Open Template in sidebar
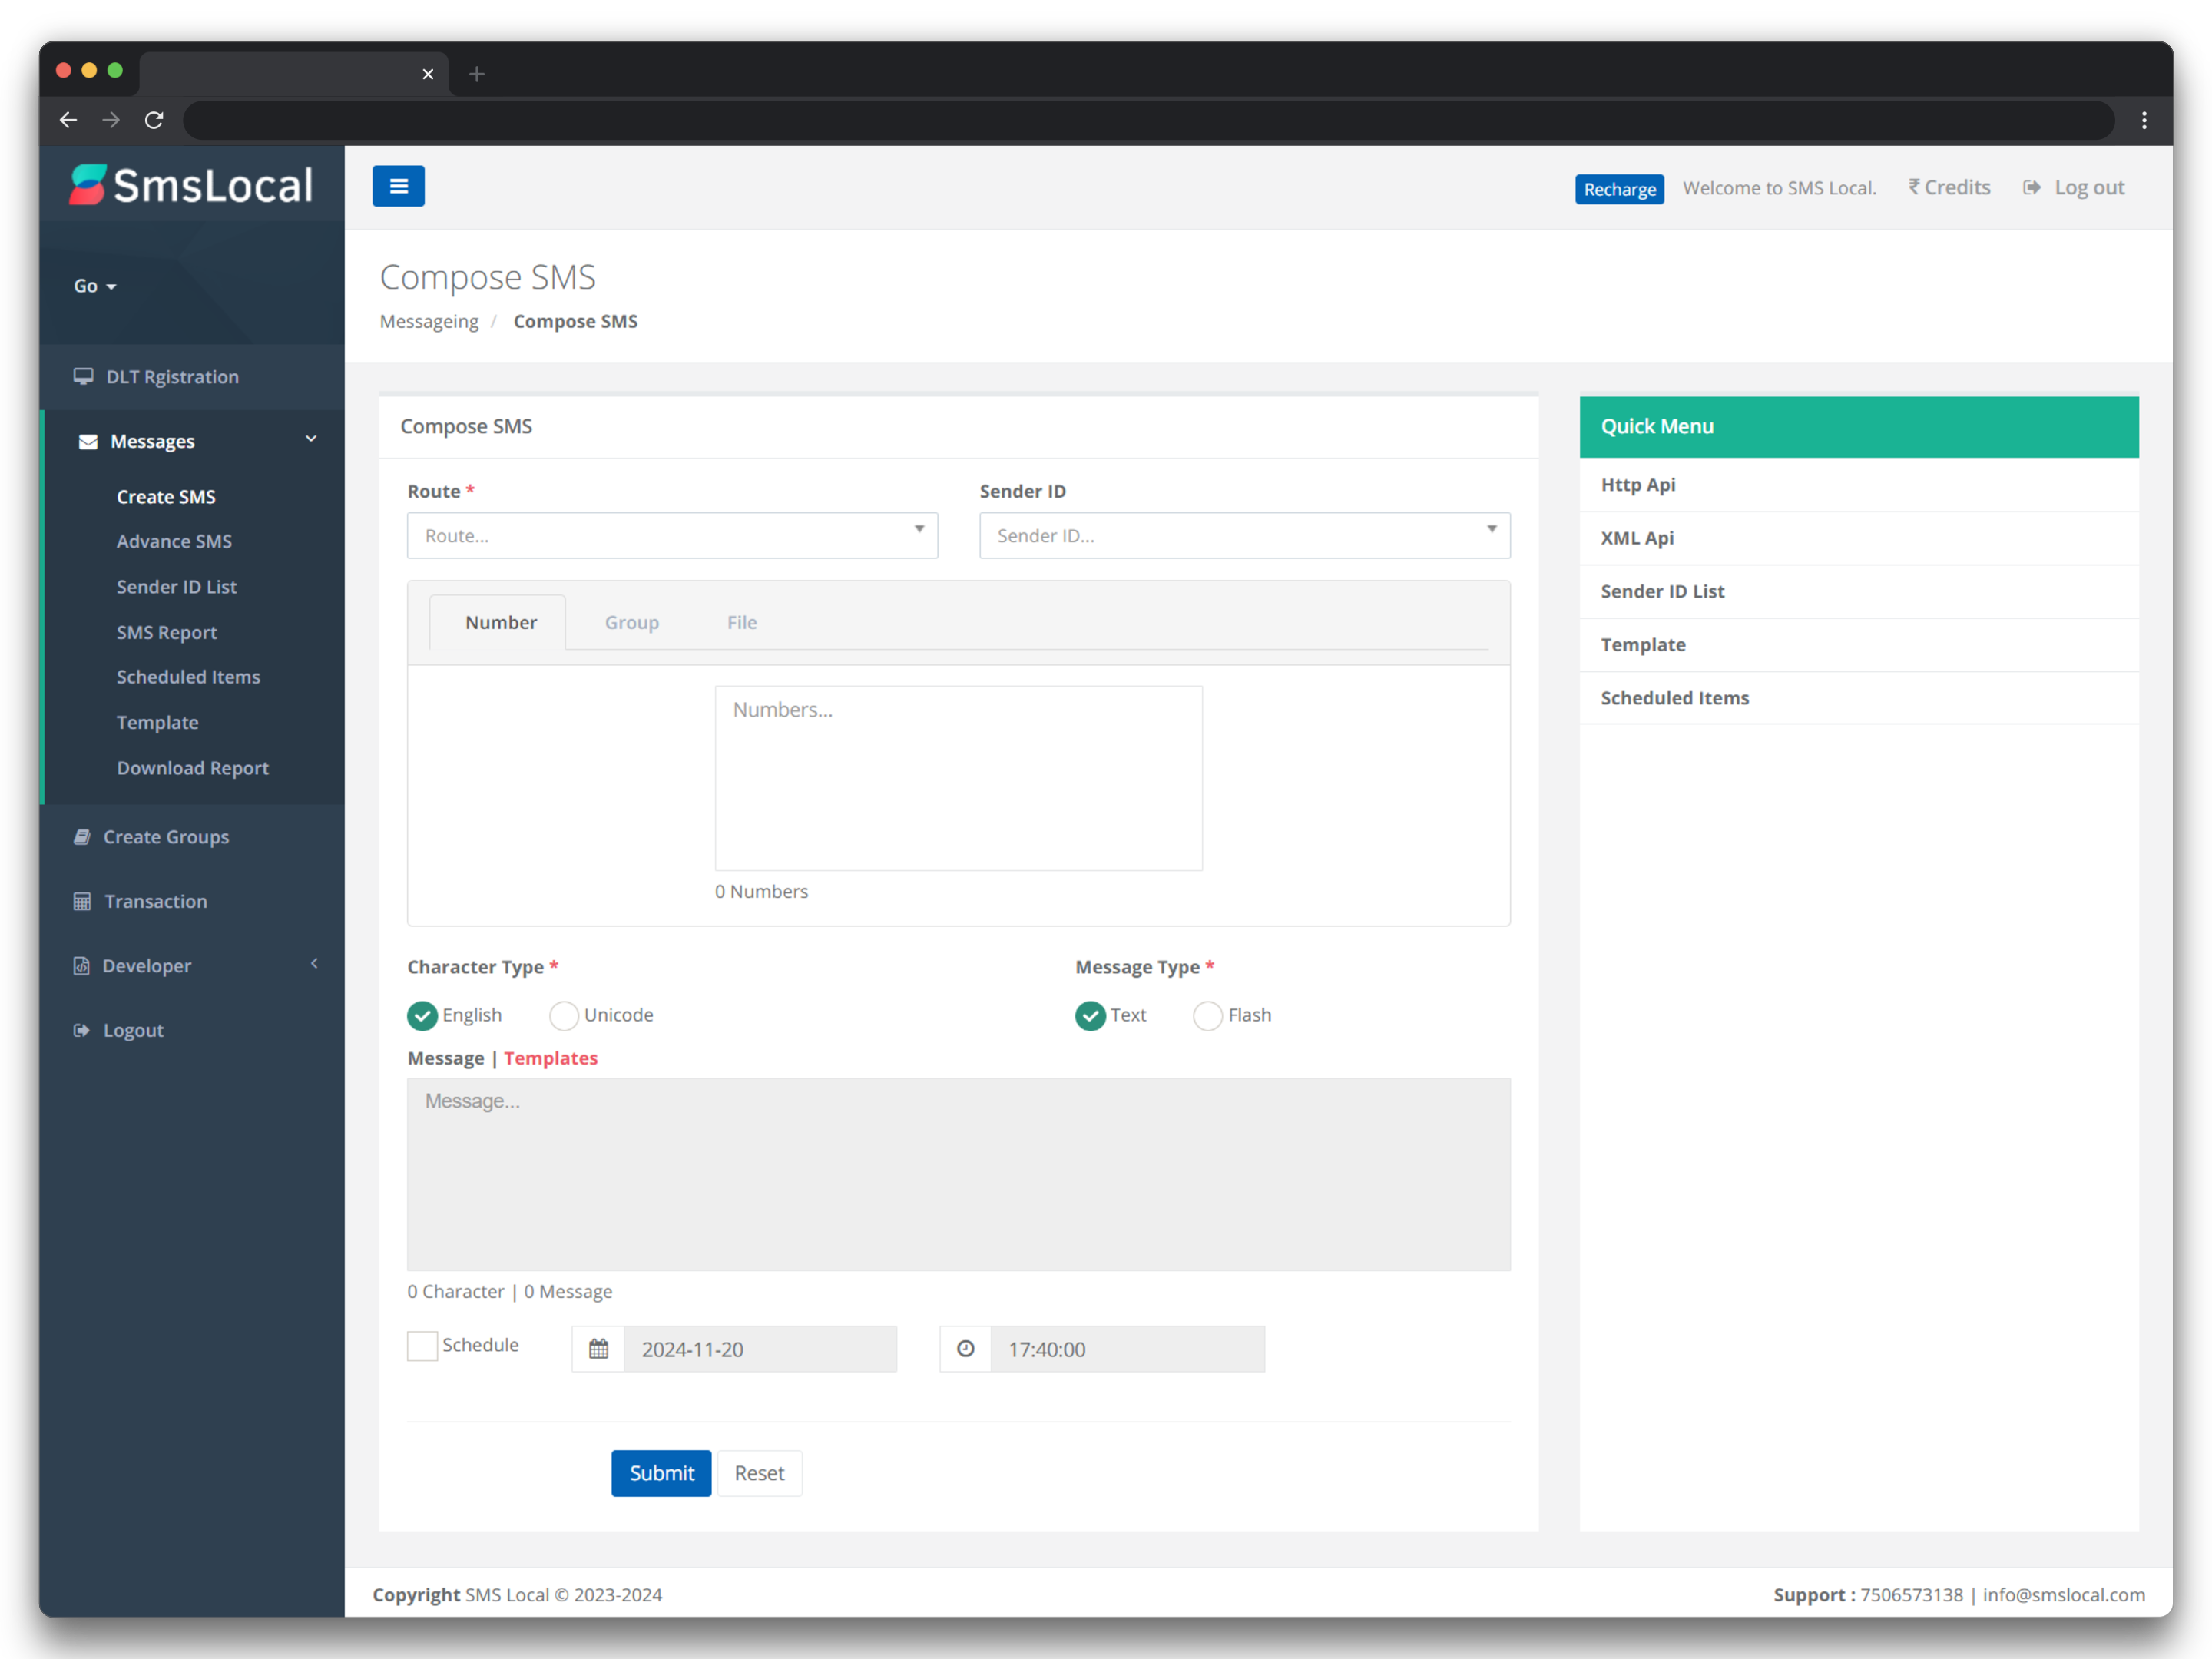2212x1659 pixels. click(x=157, y=723)
